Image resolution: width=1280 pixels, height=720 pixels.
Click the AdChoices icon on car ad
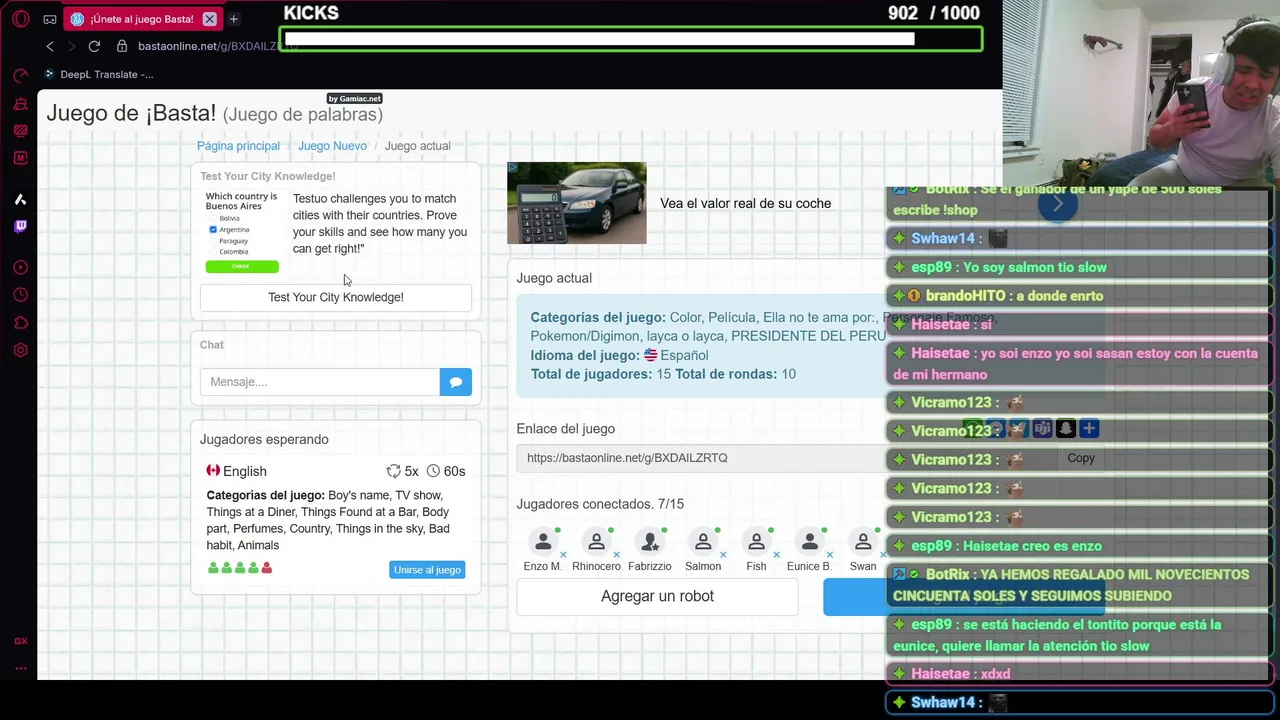[513, 168]
